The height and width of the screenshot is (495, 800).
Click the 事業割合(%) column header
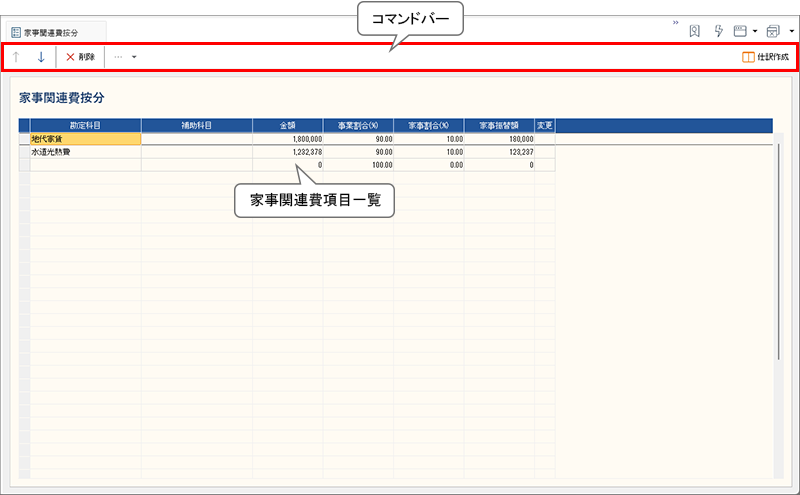tap(358, 125)
